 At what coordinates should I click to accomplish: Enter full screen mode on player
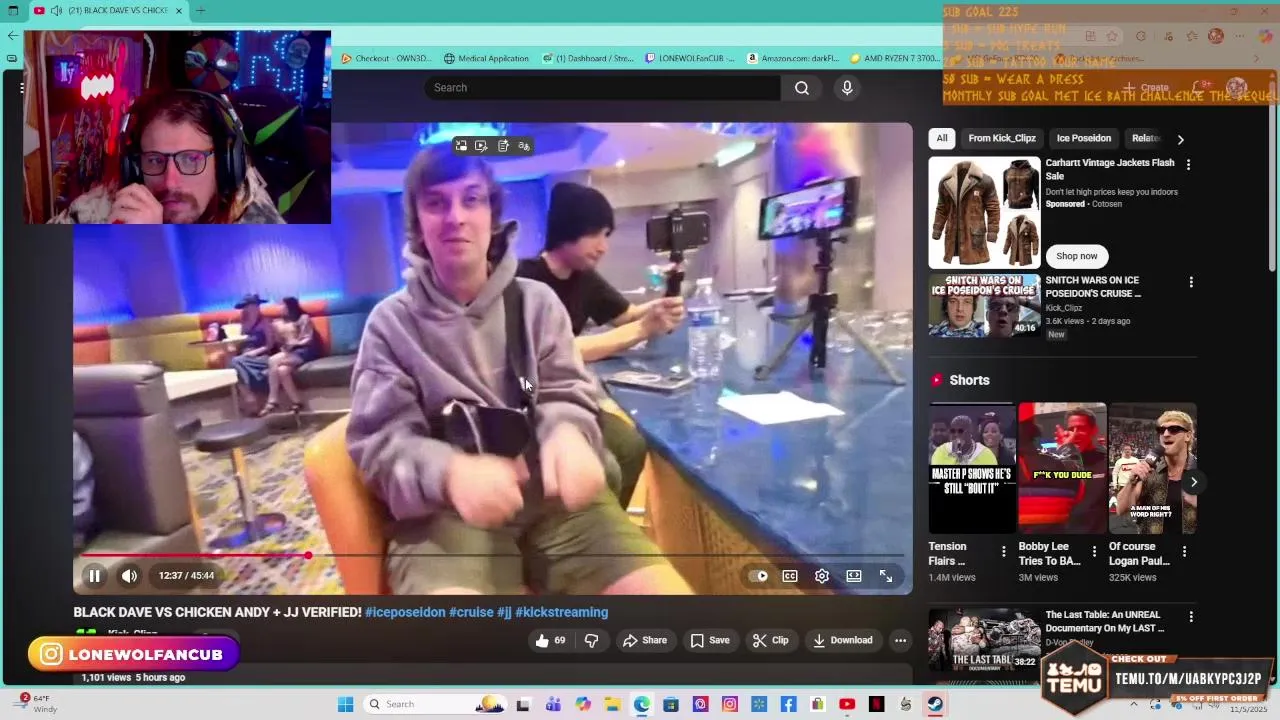[x=886, y=576]
